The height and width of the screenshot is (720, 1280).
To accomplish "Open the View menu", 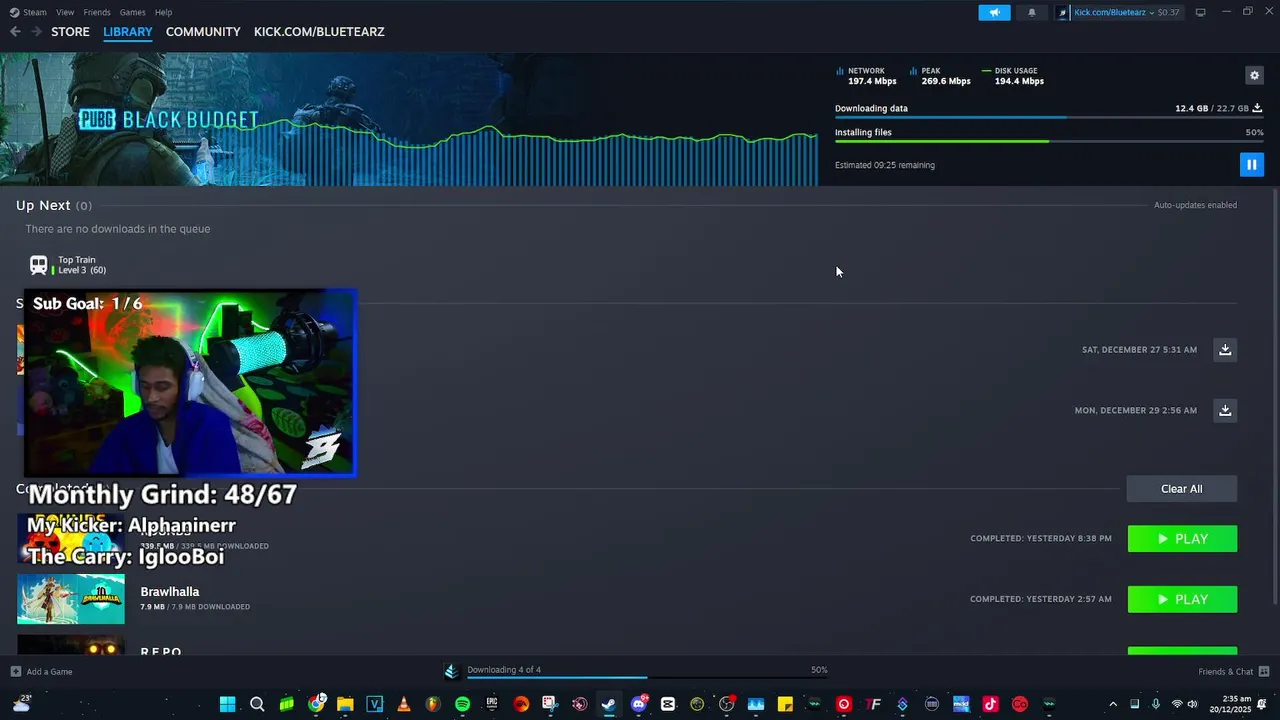I will coord(65,12).
